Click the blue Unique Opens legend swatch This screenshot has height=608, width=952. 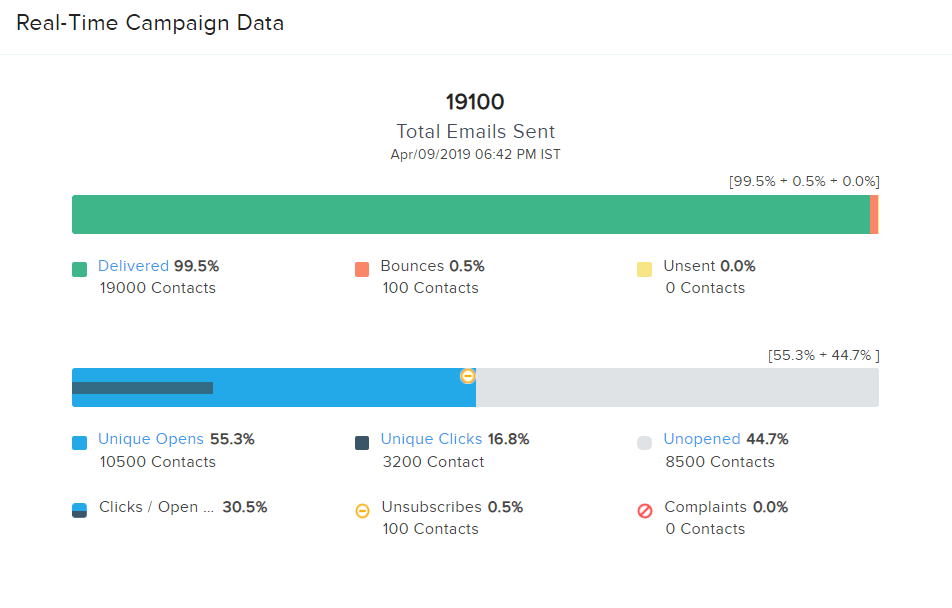pyautogui.click(x=80, y=442)
